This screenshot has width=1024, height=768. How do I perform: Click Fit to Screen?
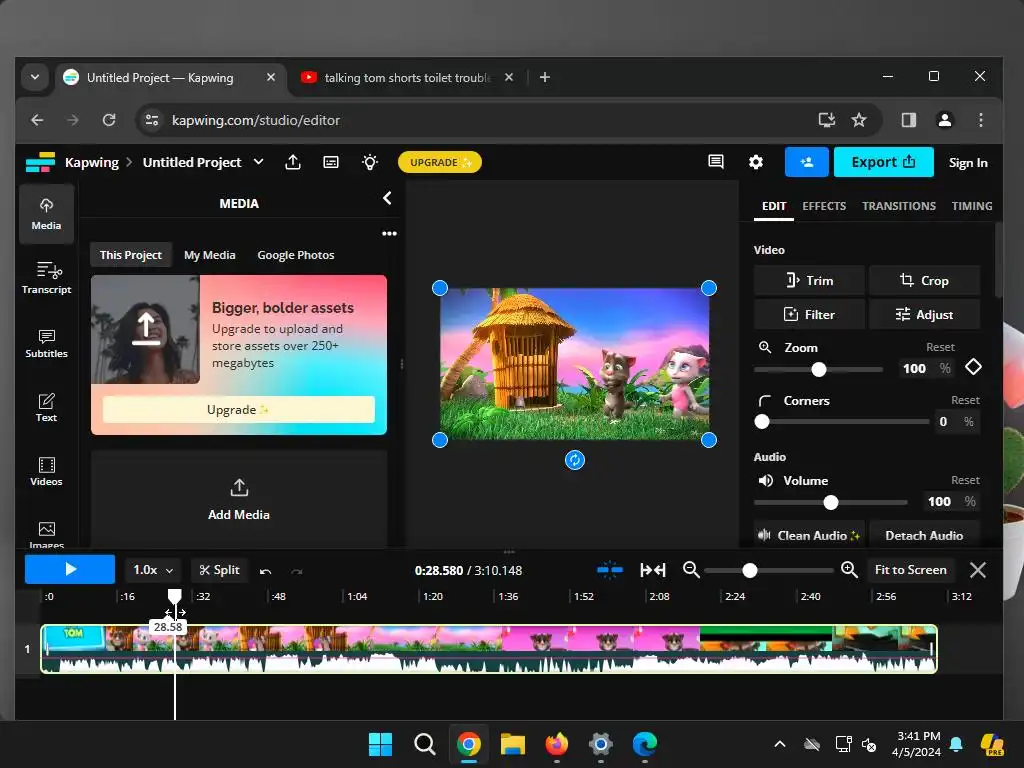tap(910, 570)
